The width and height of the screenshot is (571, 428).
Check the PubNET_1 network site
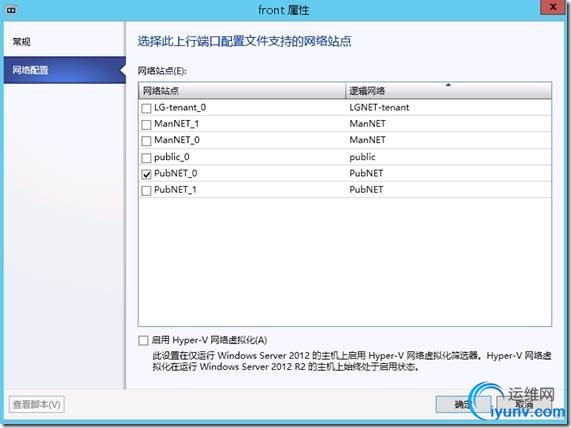pos(146,191)
